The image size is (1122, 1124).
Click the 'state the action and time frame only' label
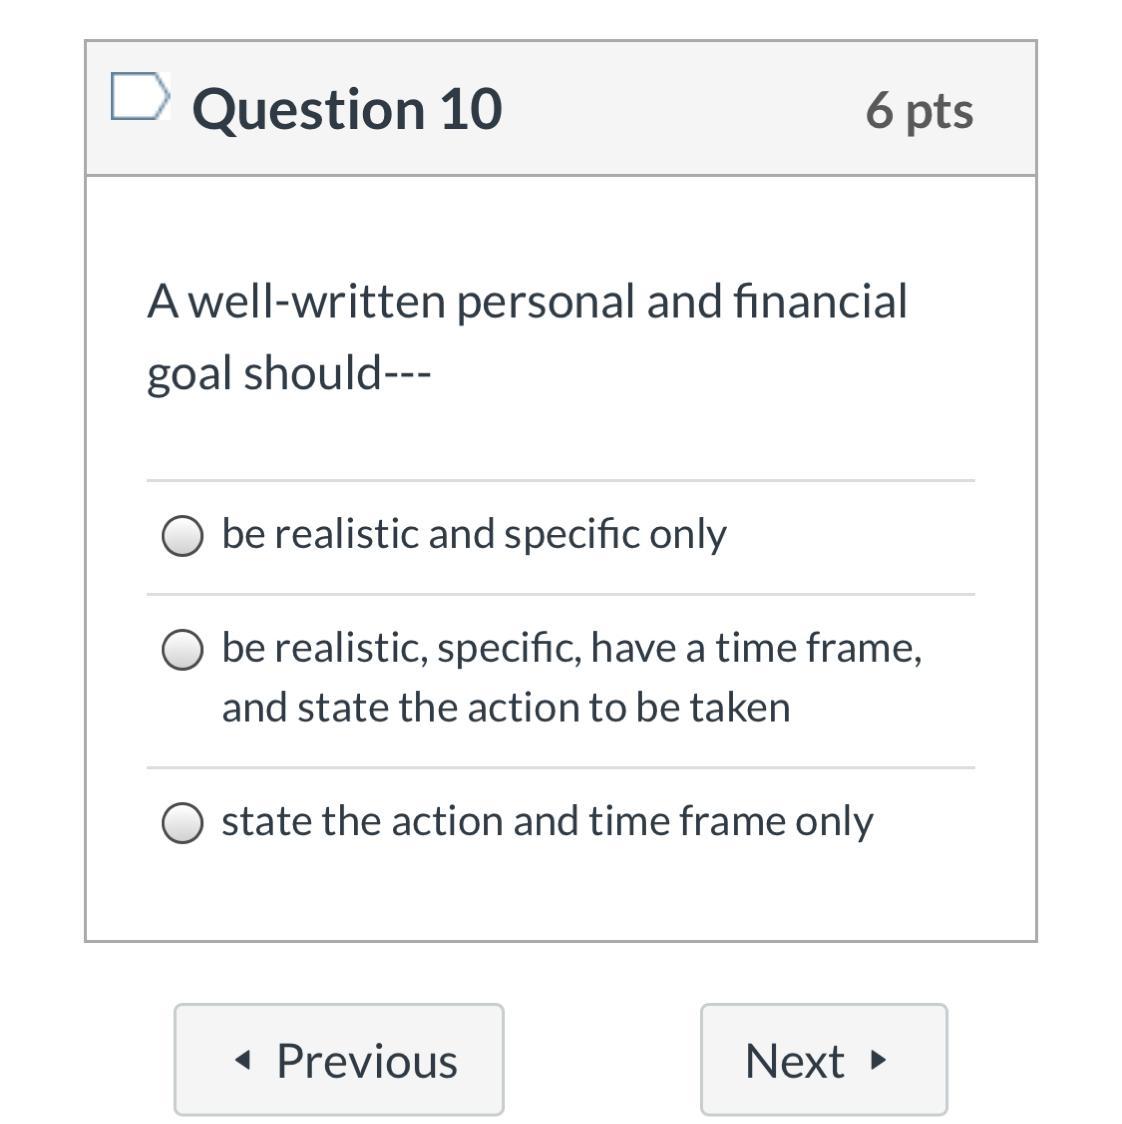(547, 822)
